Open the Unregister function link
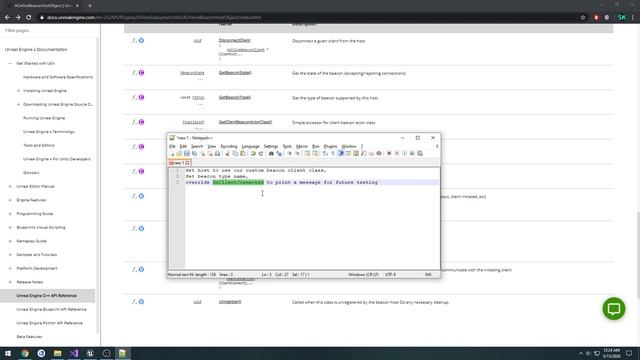640x360 pixels. (x=230, y=302)
